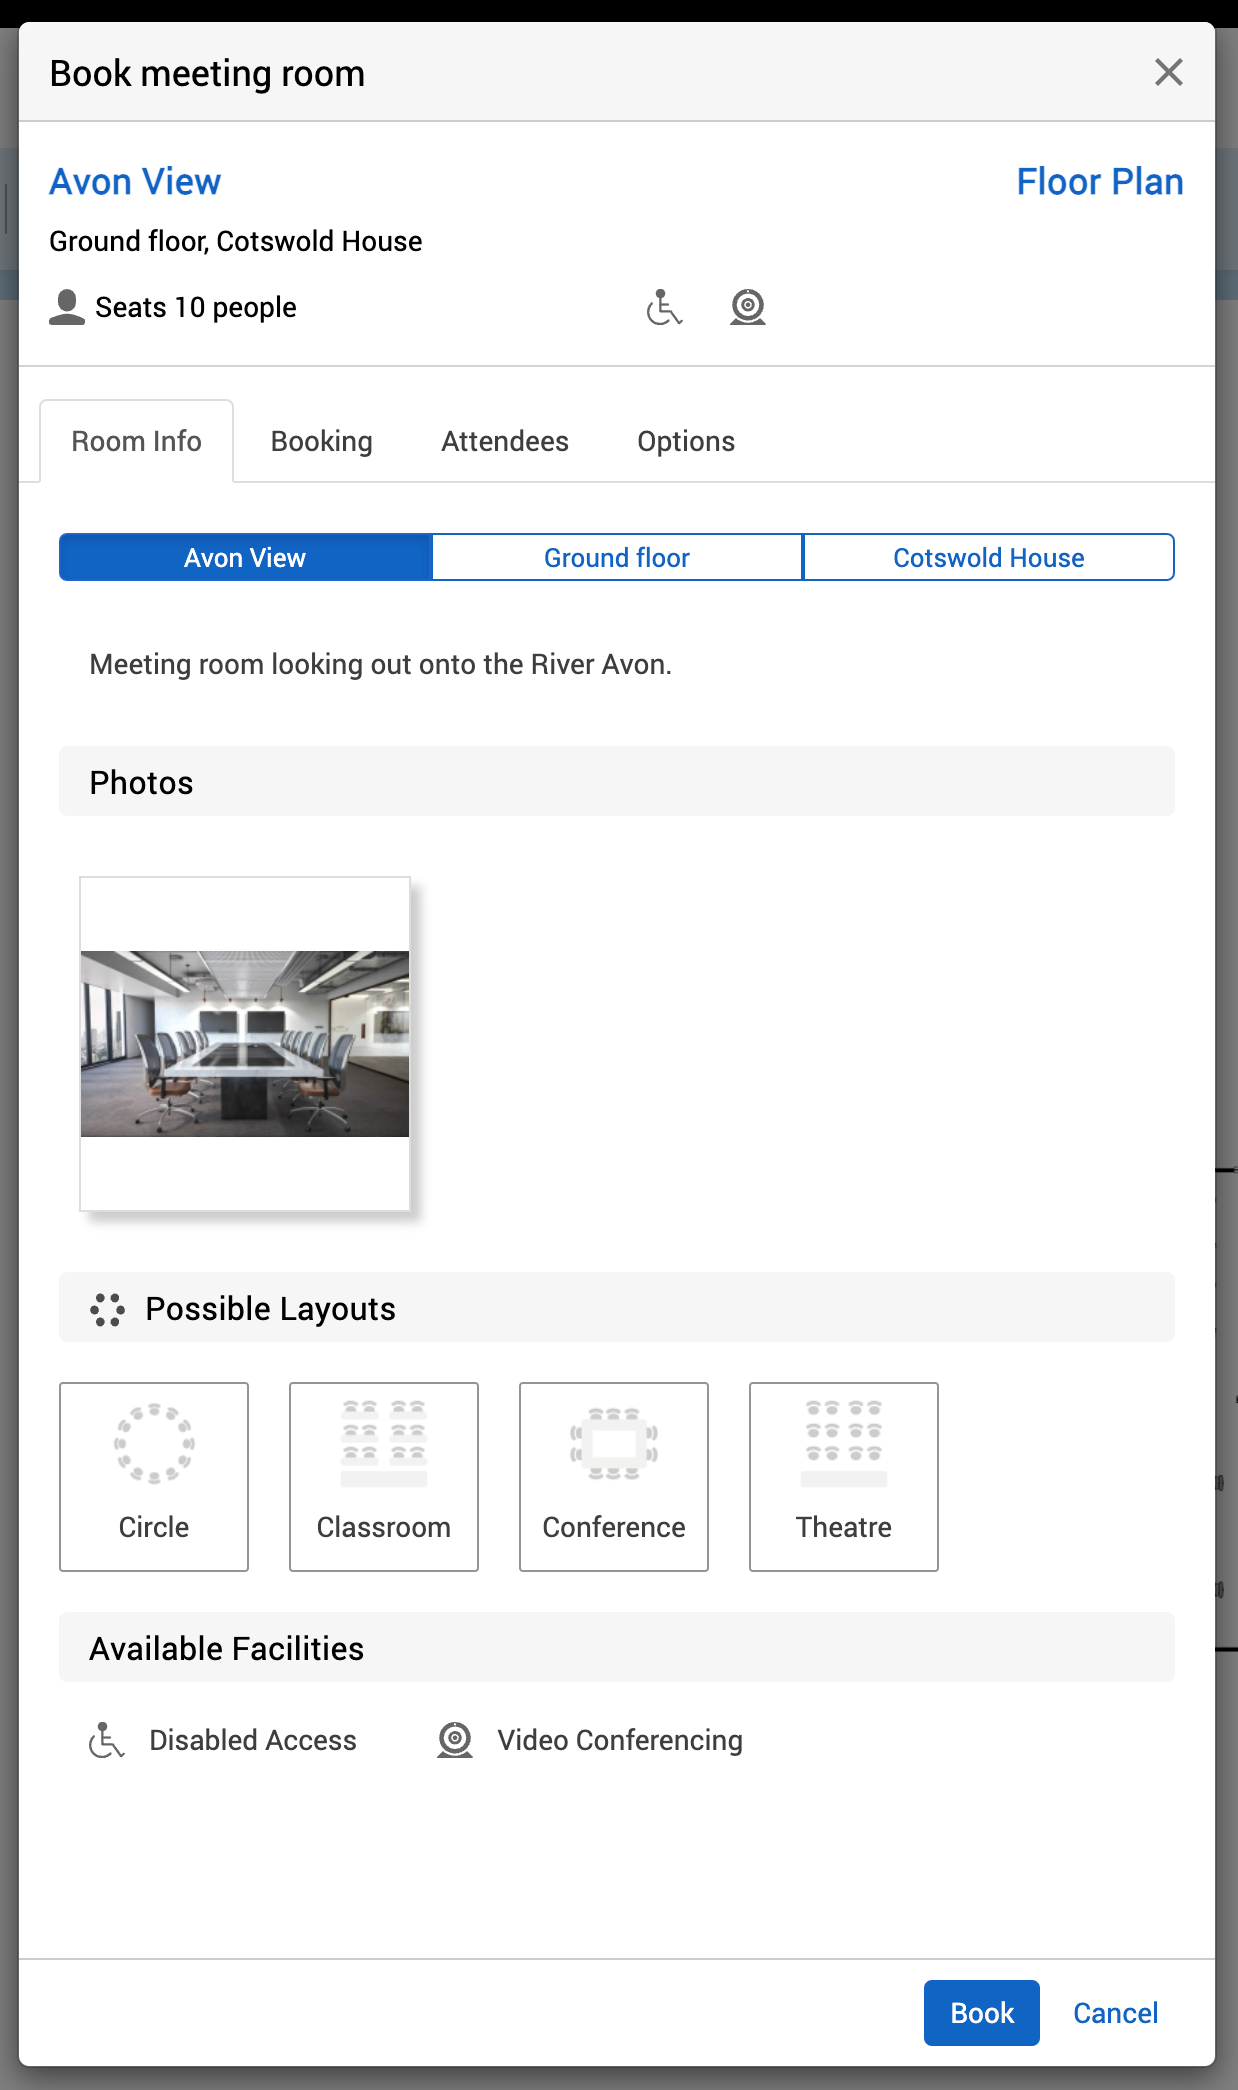Pick the Theatre layout tile
1238x2090 pixels.
(844, 1476)
